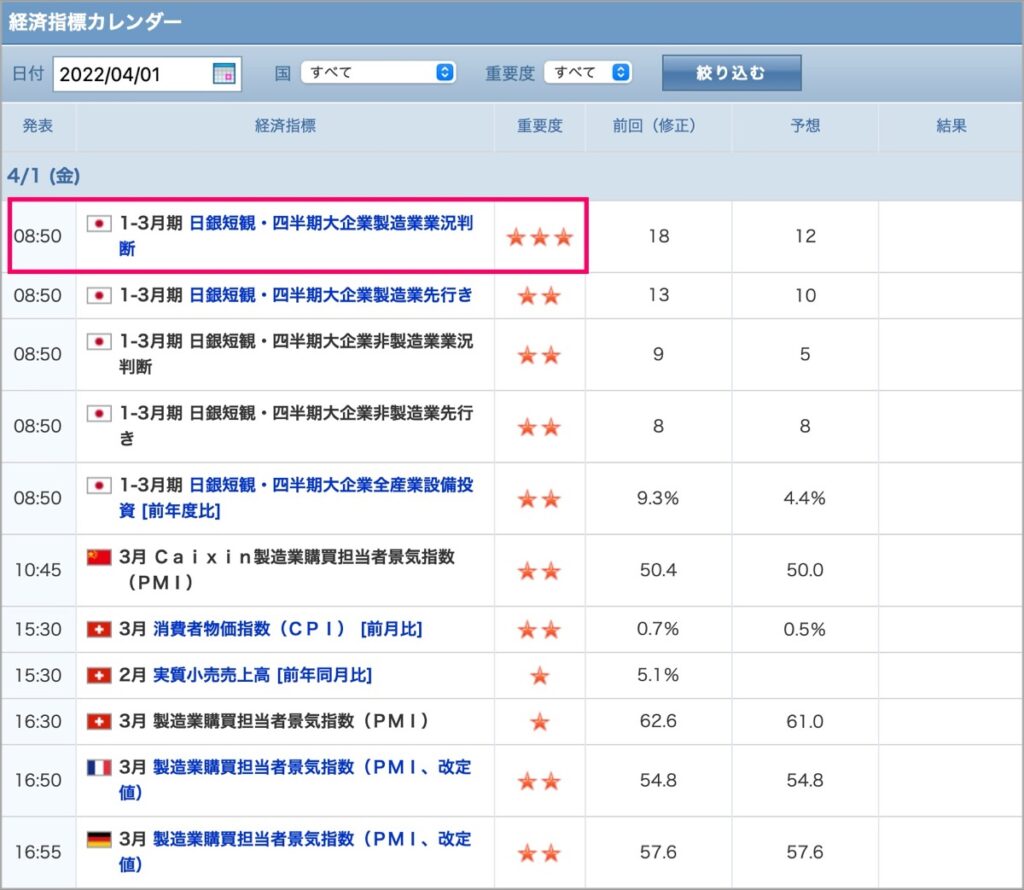Open the 実質小売売上高 [前年同月比] link
Image resolution: width=1024 pixels, height=890 pixels.
click(263, 675)
